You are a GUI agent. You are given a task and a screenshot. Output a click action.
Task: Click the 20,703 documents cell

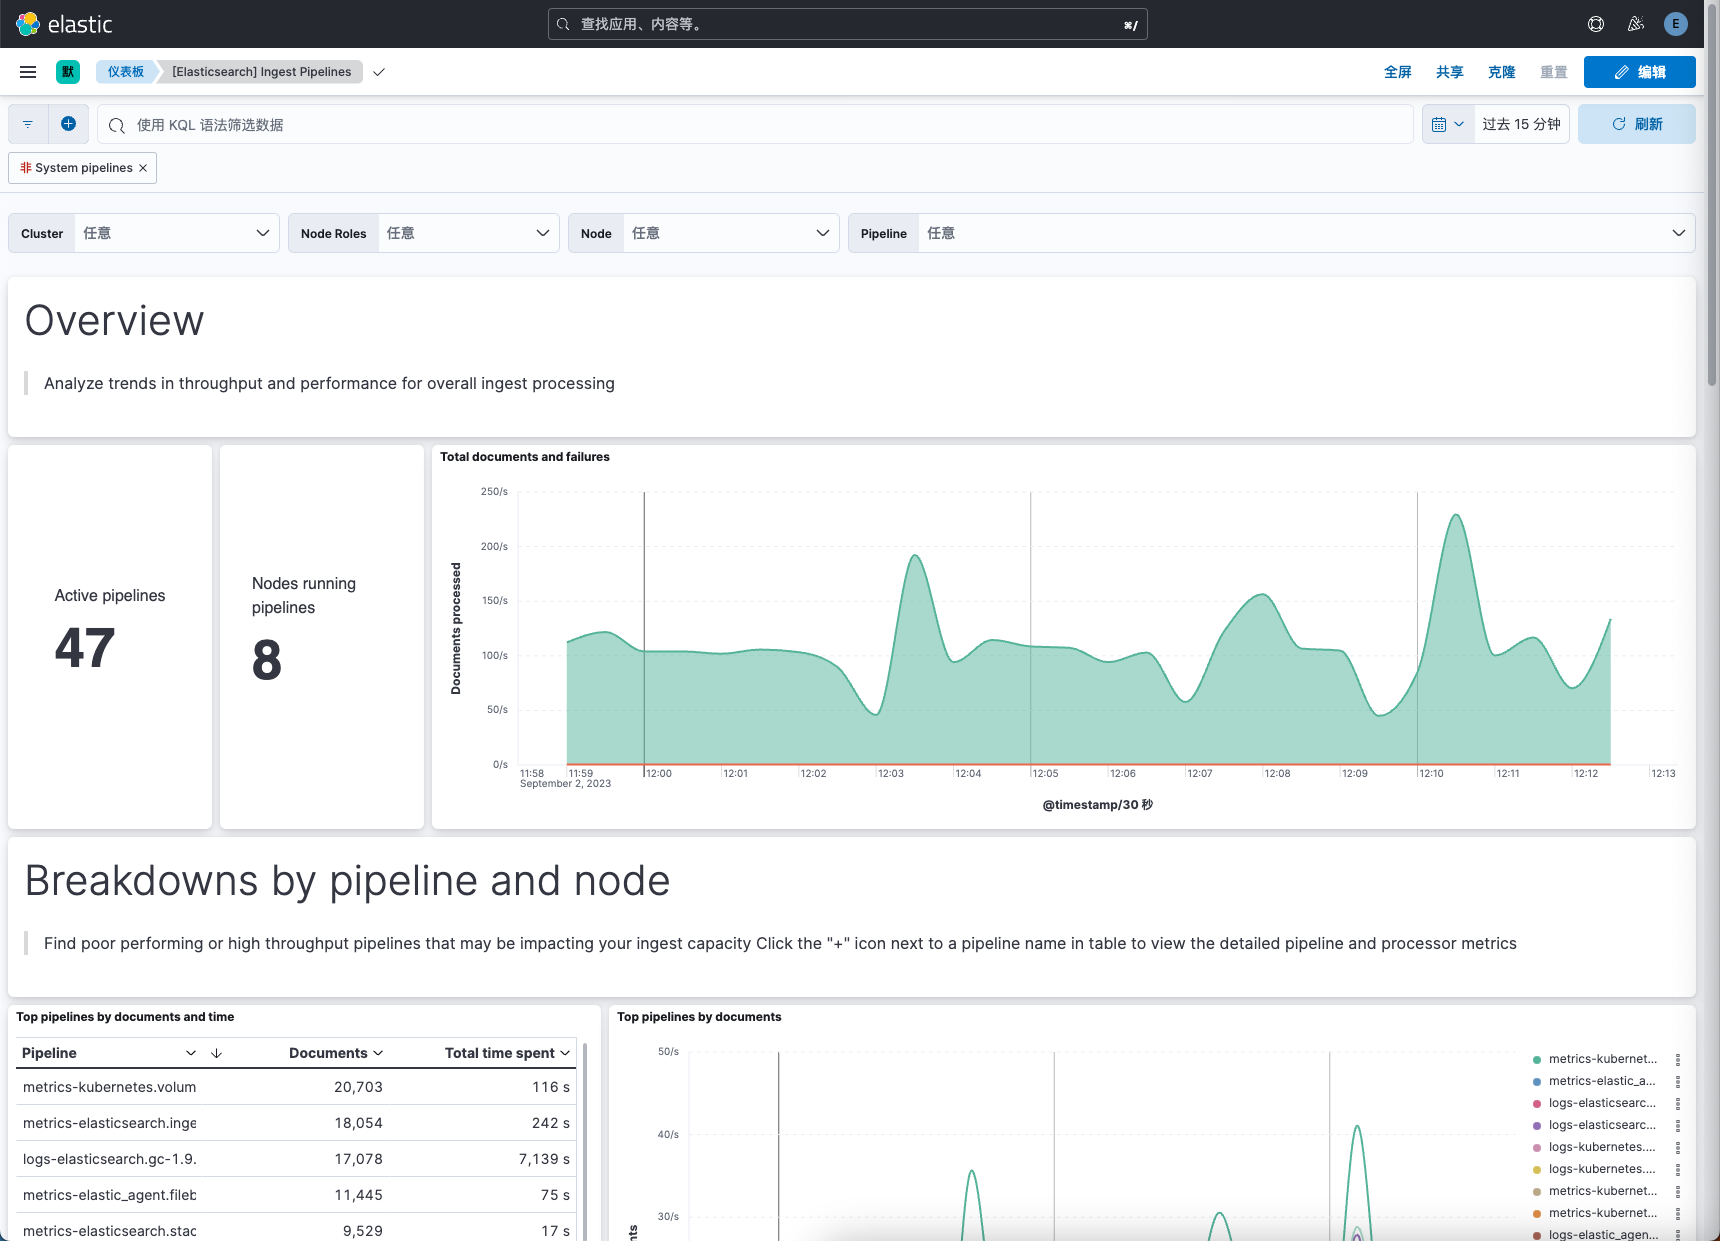[x=358, y=1087]
